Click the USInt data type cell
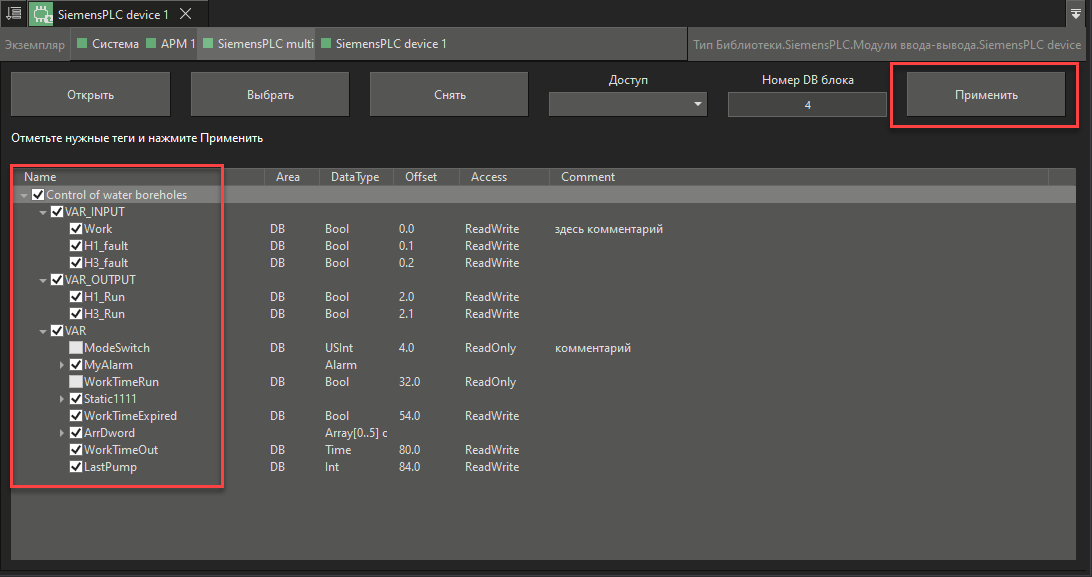 (339, 347)
